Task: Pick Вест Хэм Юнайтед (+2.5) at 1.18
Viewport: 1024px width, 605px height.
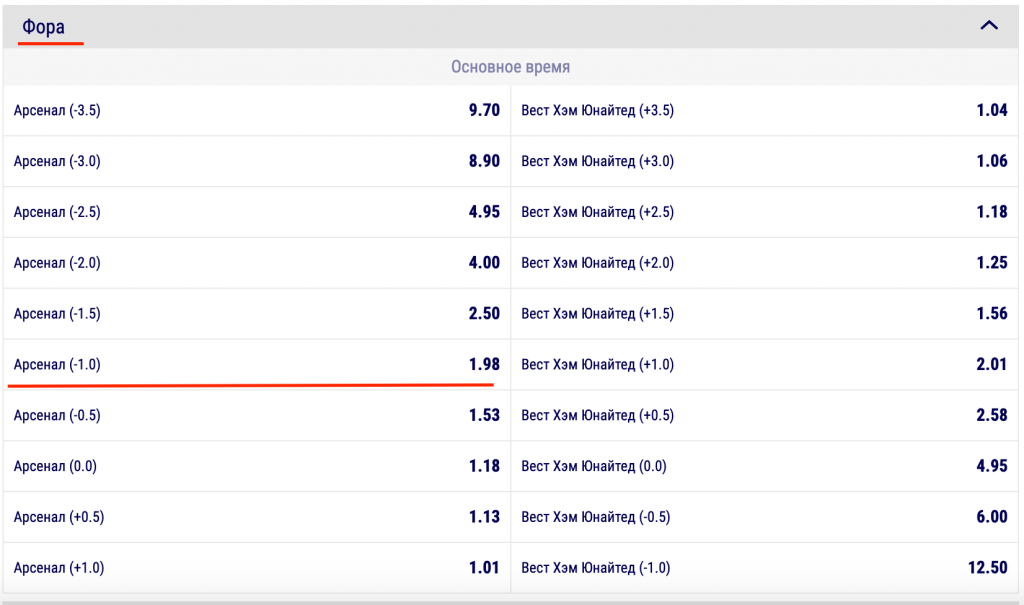Action: (x=764, y=212)
